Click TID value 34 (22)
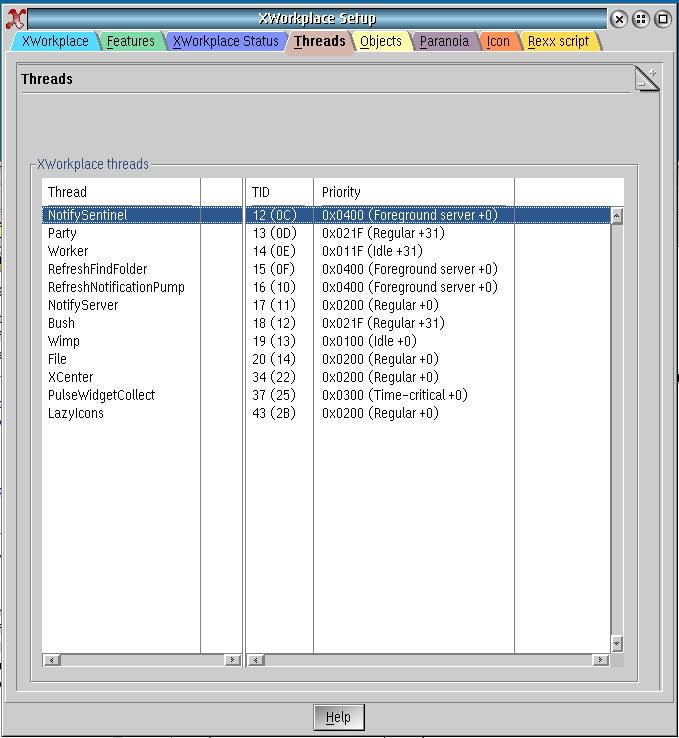679x738 pixels. click(274, 377)
